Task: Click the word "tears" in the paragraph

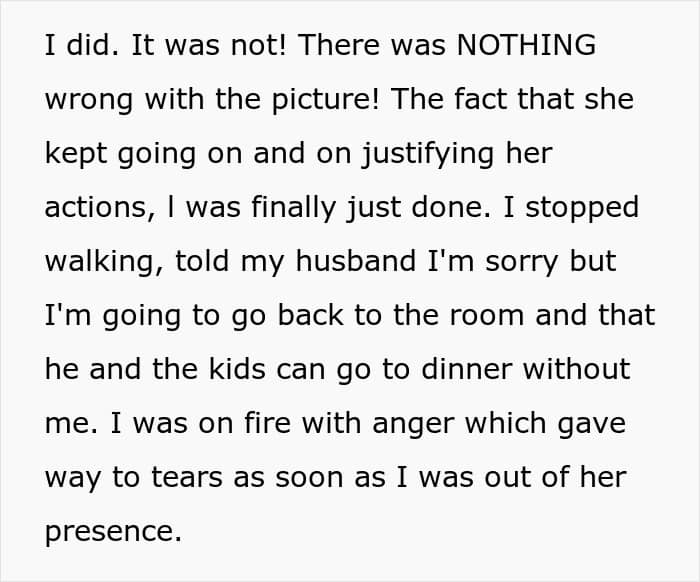Action: pyautogui.click(x=187, y=478)
